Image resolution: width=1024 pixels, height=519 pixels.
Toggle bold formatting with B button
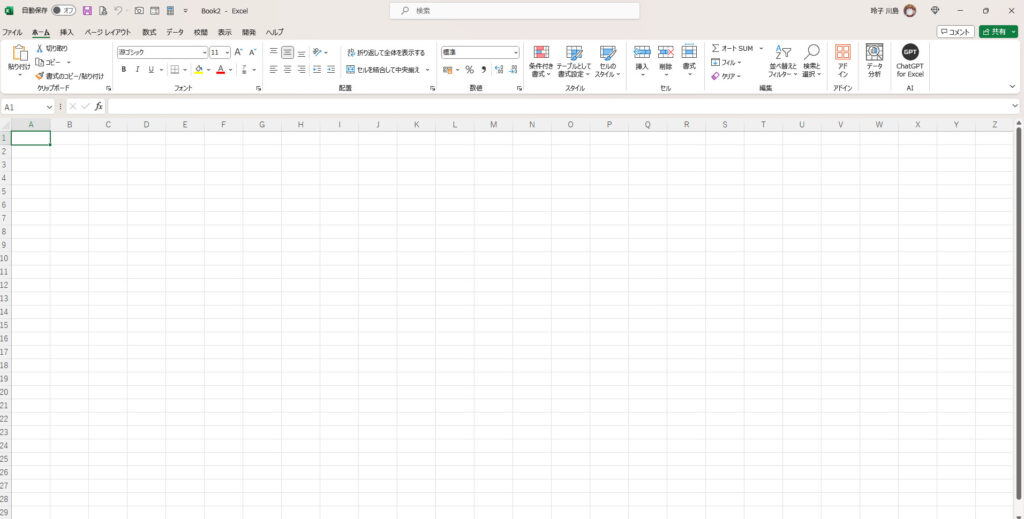[124, 70]
